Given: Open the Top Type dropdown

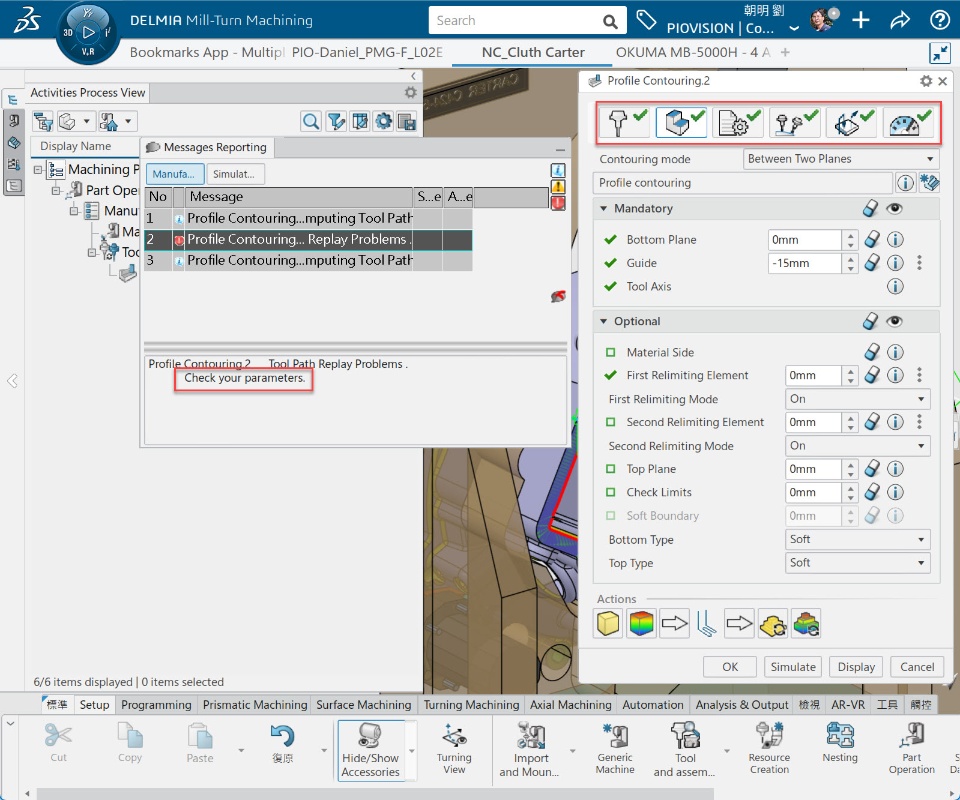Looking at the screenshot, I should [857, 563].
